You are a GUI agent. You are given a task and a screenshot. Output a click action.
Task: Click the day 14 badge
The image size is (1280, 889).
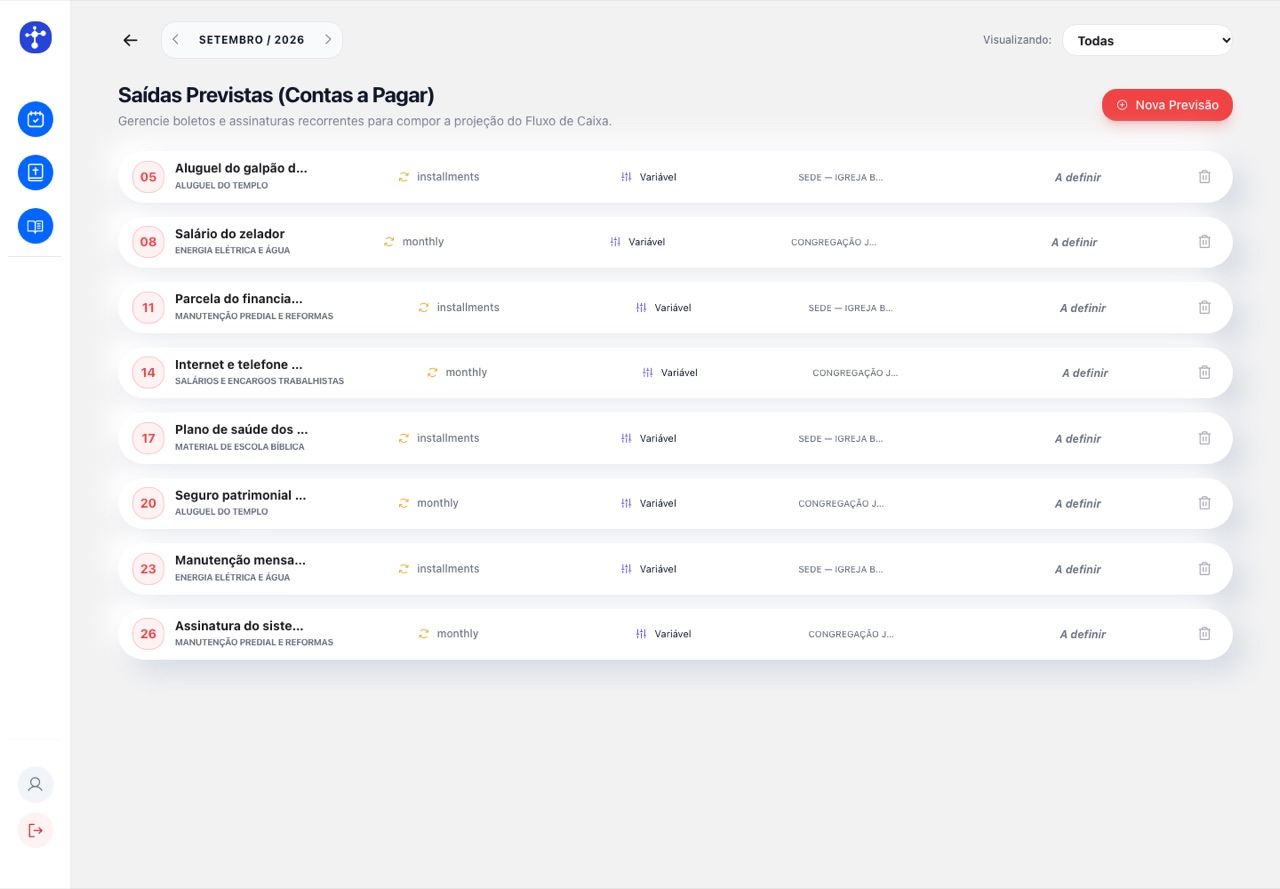pyautogui.click(x=148, y=372)
